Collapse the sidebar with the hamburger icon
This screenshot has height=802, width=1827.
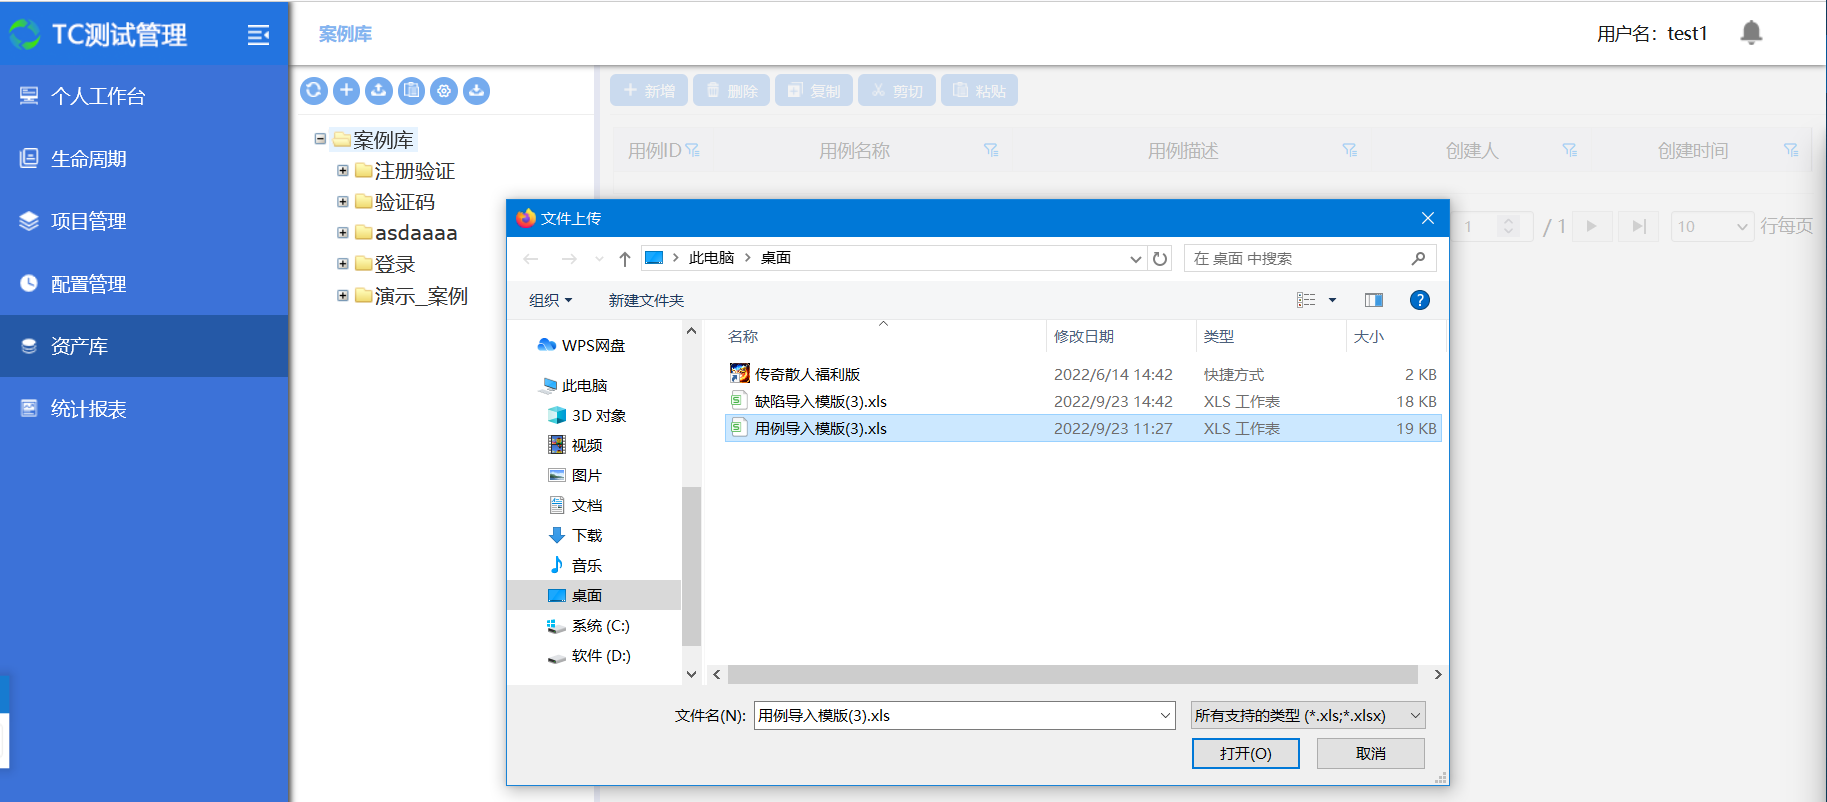258,35
